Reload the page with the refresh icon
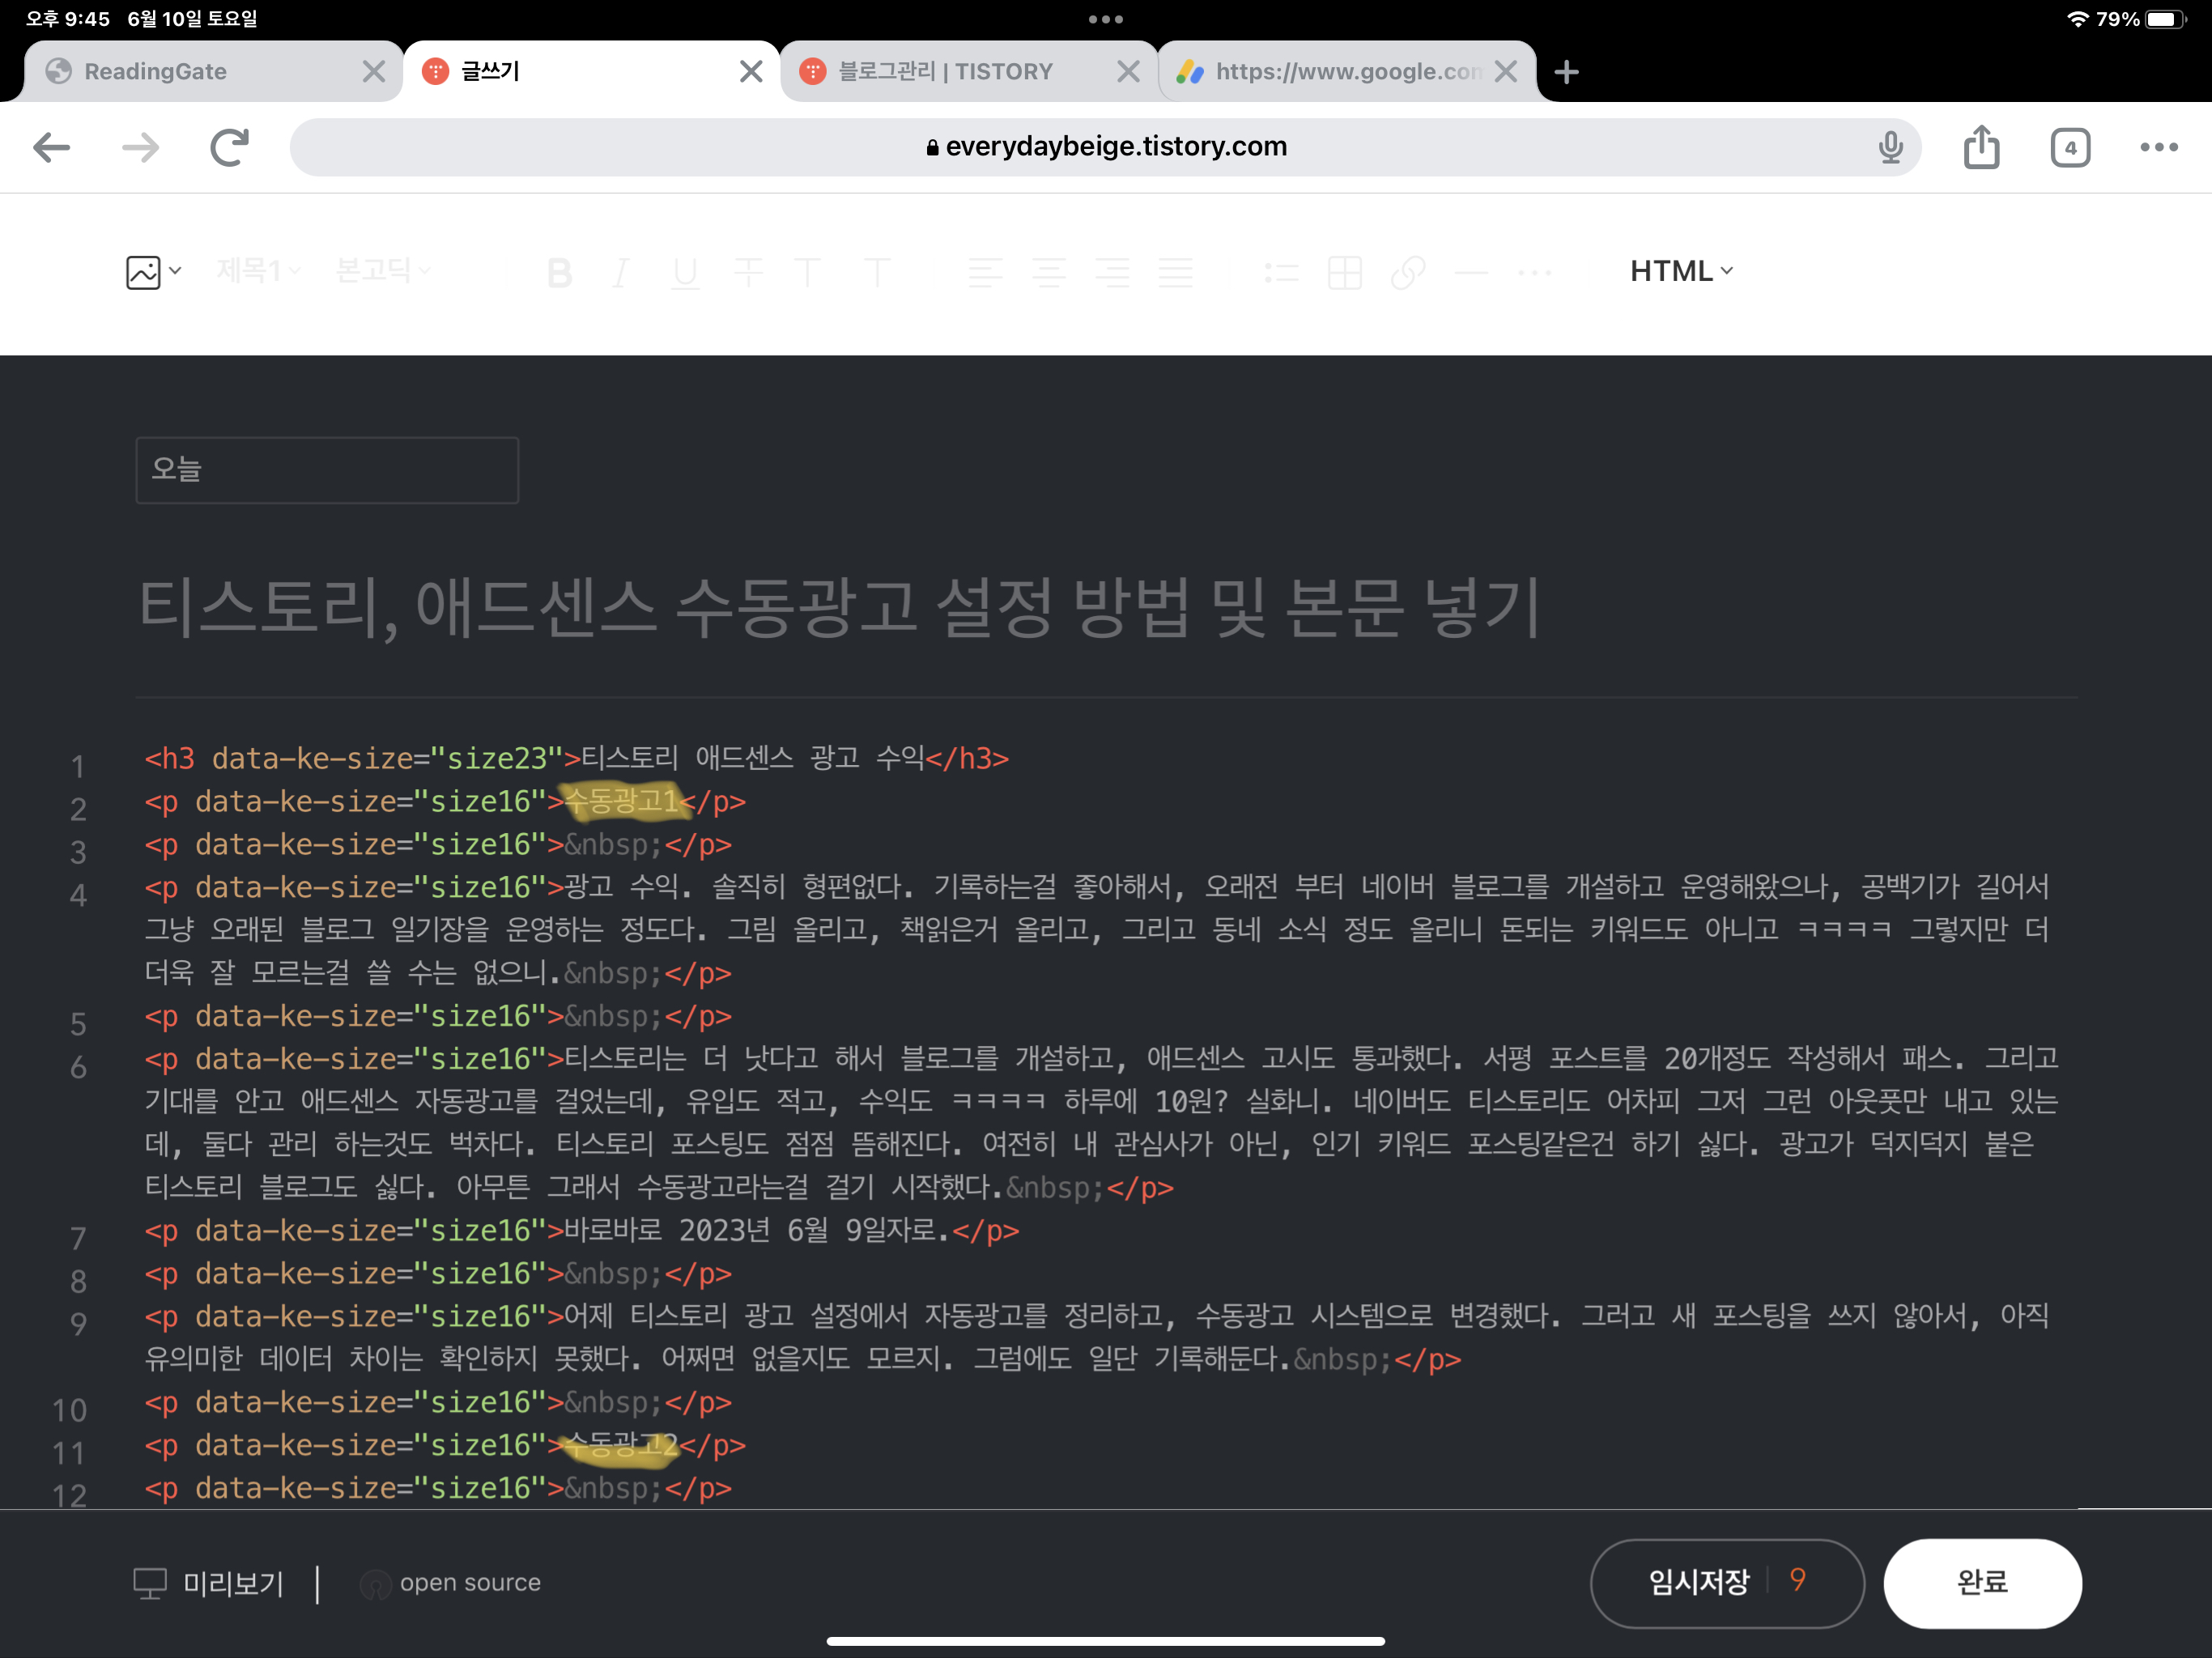Image resolution: width=2212 pixels, height=1658 pixels. point(229,148)
